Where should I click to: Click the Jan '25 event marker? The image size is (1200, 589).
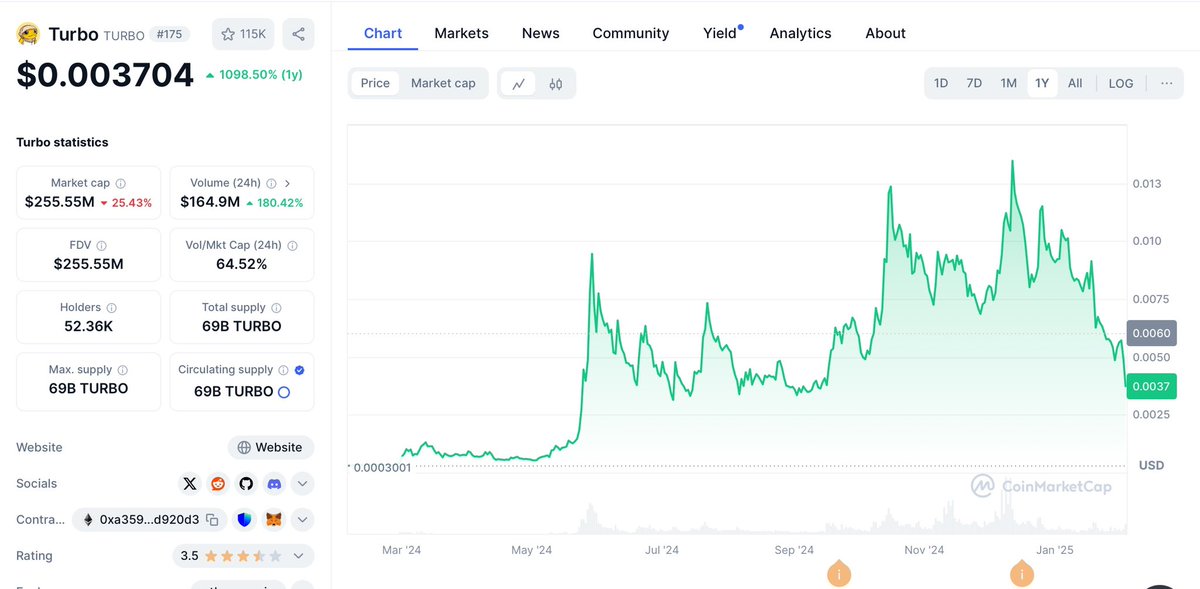pyautogui.click(x=1021, y=574)
